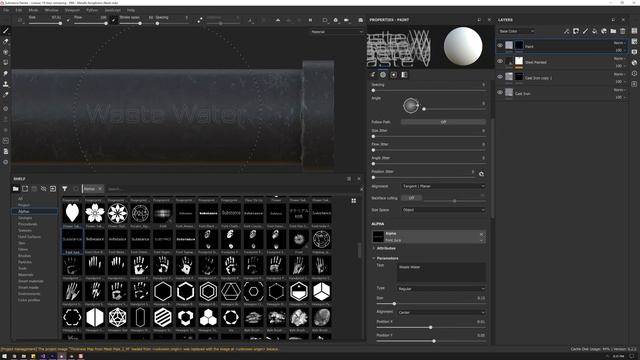Viewport: 640px width, 360px height.
Task: Select the Smart materials shelf category
Action: pos(31,281)
